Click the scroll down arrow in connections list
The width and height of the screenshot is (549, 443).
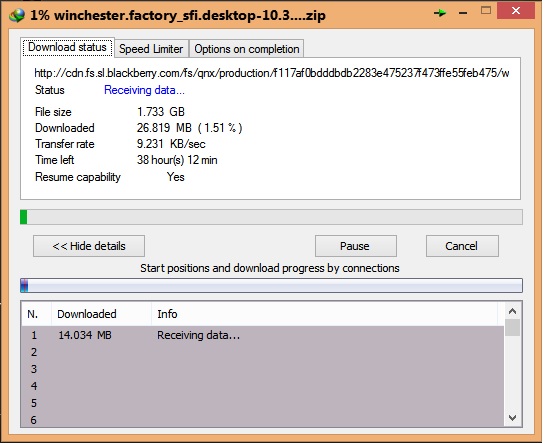click(x=513, y=417)
